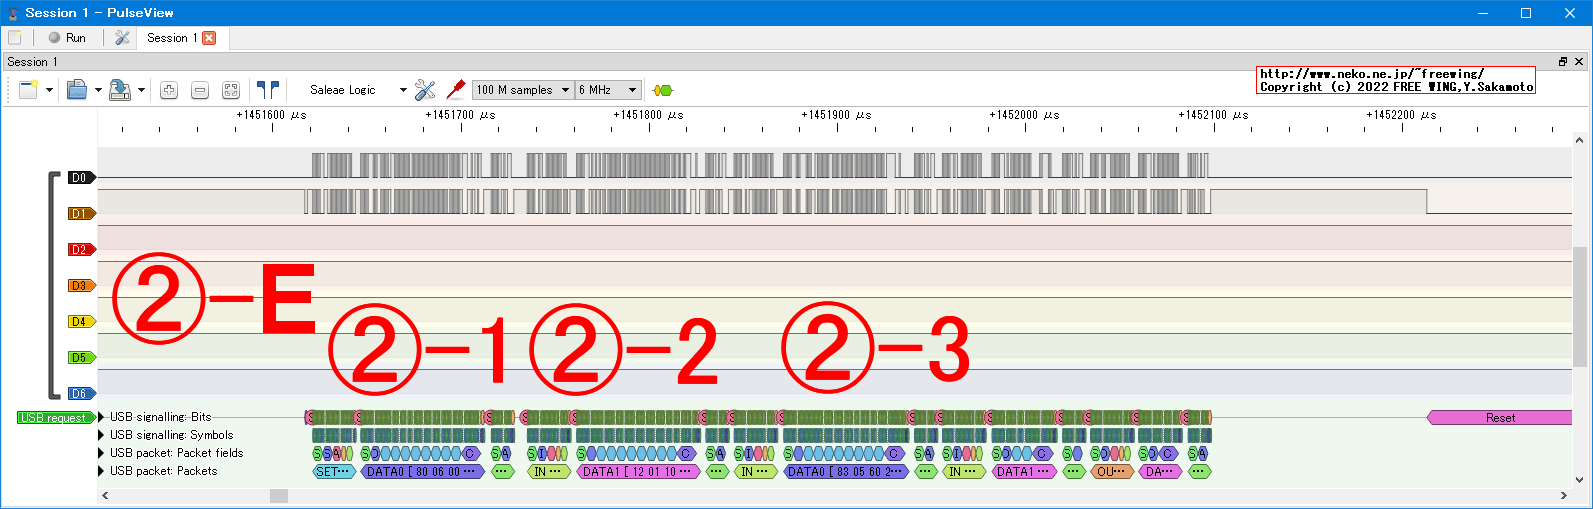Viewport: 1593px width, 509px height.
Task: Click the add protocol decoder icon
Action: coord(662,90)
